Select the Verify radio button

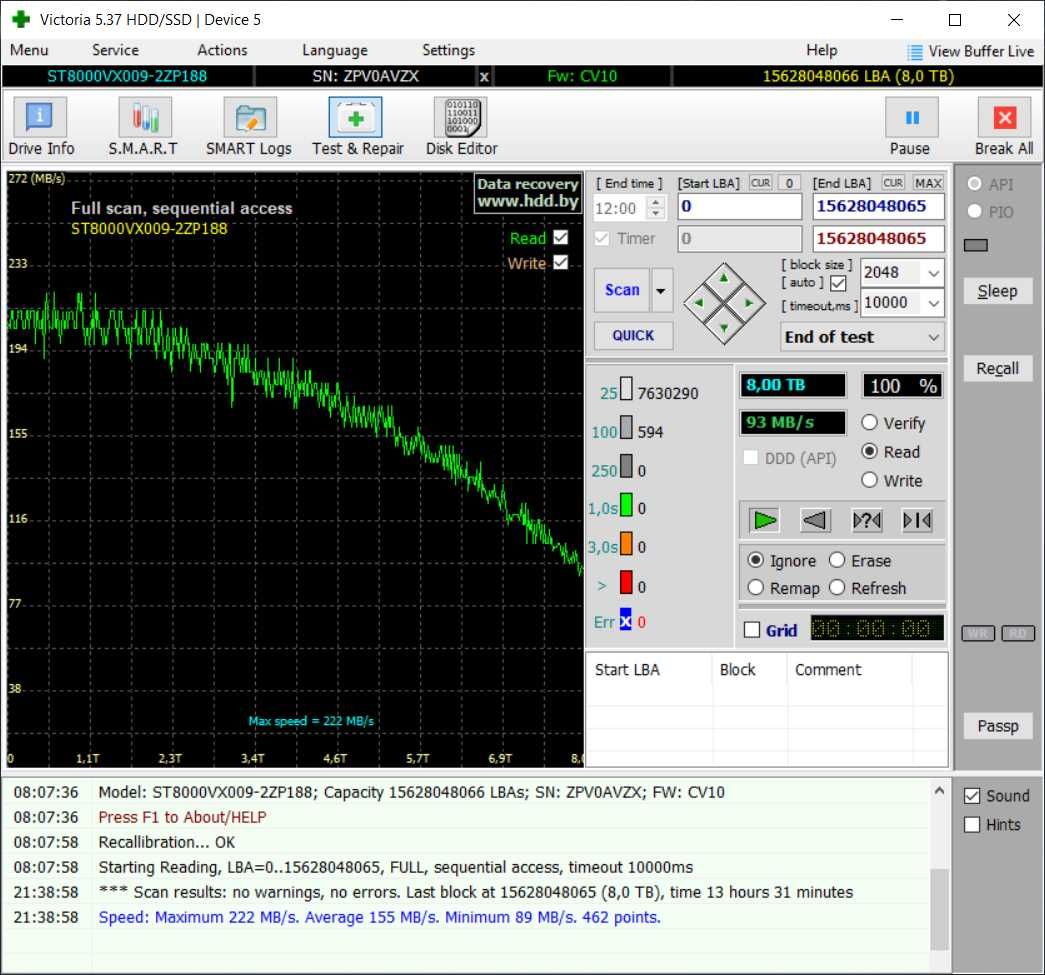point(869,423)
